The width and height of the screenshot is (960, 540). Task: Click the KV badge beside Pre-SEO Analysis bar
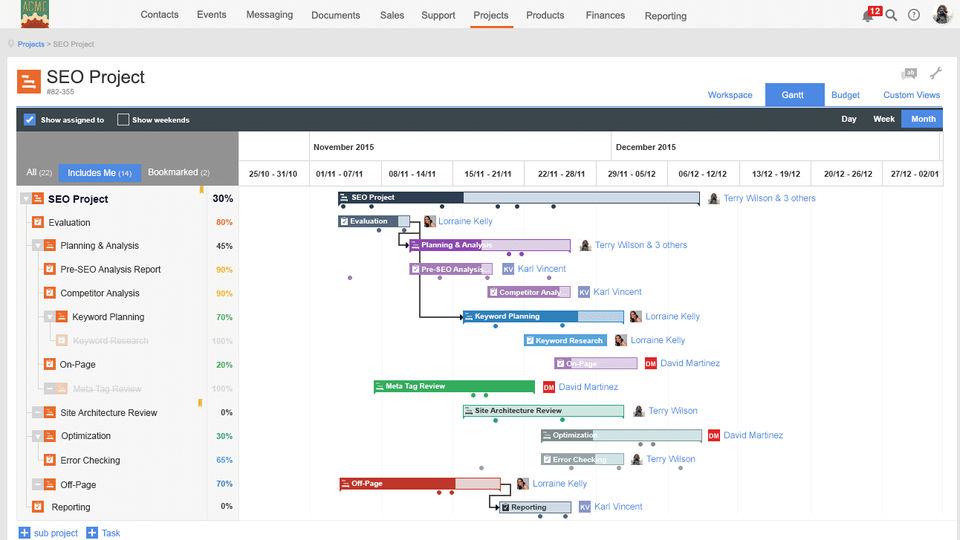[x=508, y=269]
